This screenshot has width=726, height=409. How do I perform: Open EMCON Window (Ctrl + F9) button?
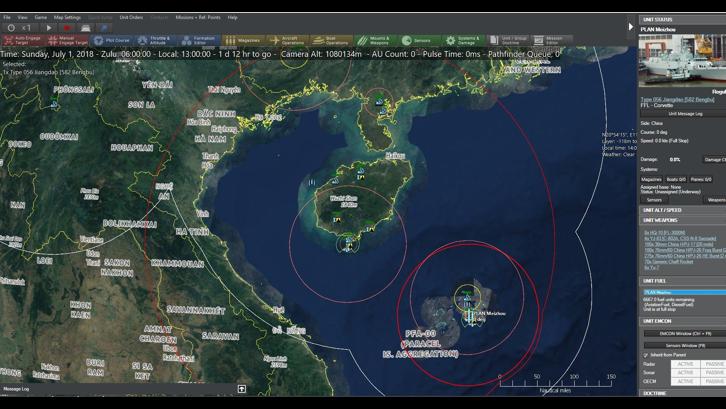685,333
